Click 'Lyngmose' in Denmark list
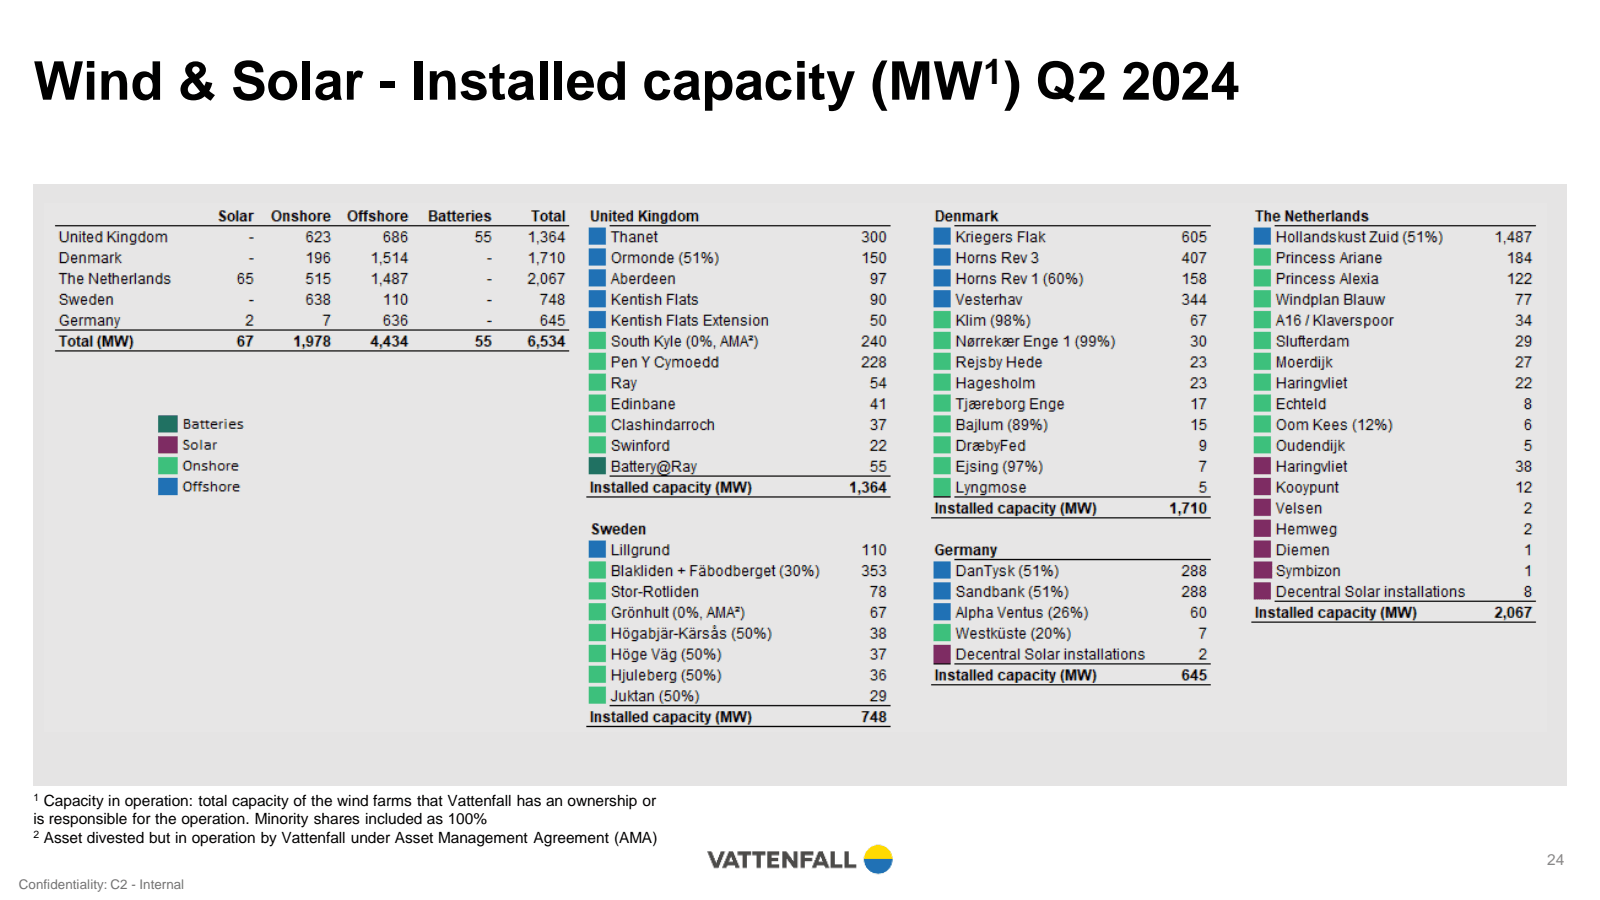 pos(991,488)
